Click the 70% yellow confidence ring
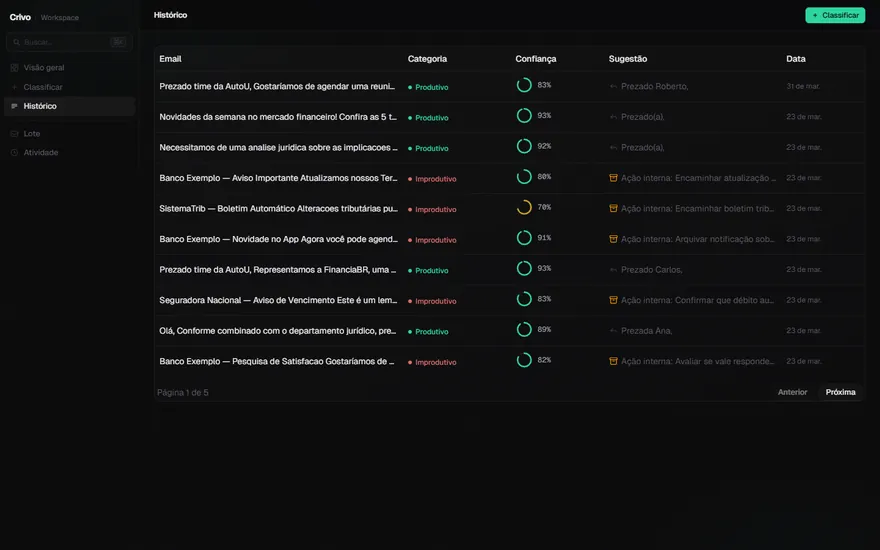The height and width of the screenshot is (550, 880). (x=524, y=207)
